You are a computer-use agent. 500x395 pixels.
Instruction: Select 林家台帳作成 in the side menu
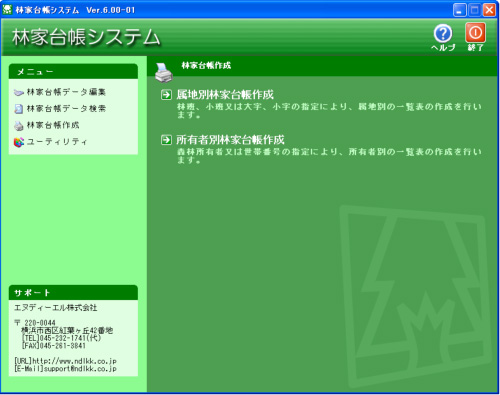(53, 125)
